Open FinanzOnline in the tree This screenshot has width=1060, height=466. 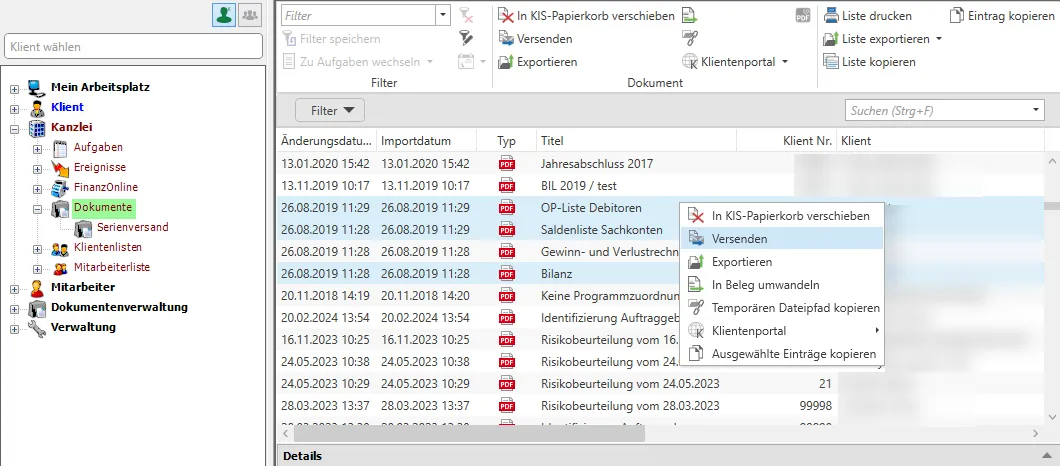coord(105,187)
